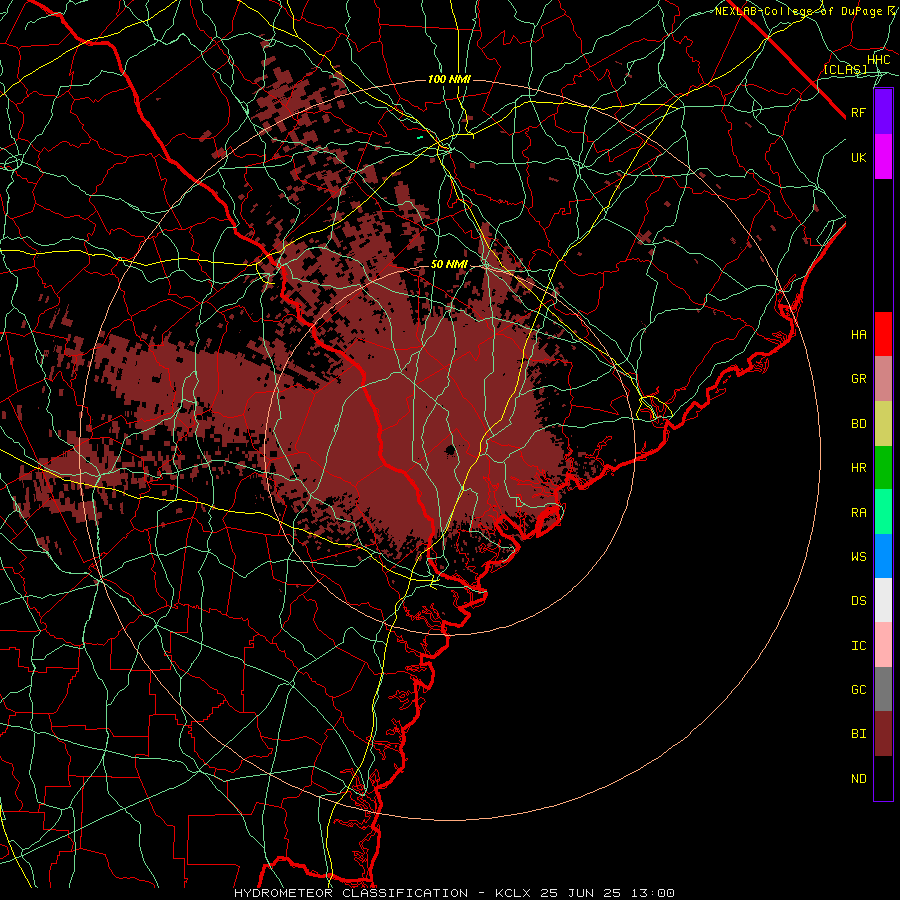Click the GR legend label
This screenshot has width=900, height=900.
tap(859, 379)
